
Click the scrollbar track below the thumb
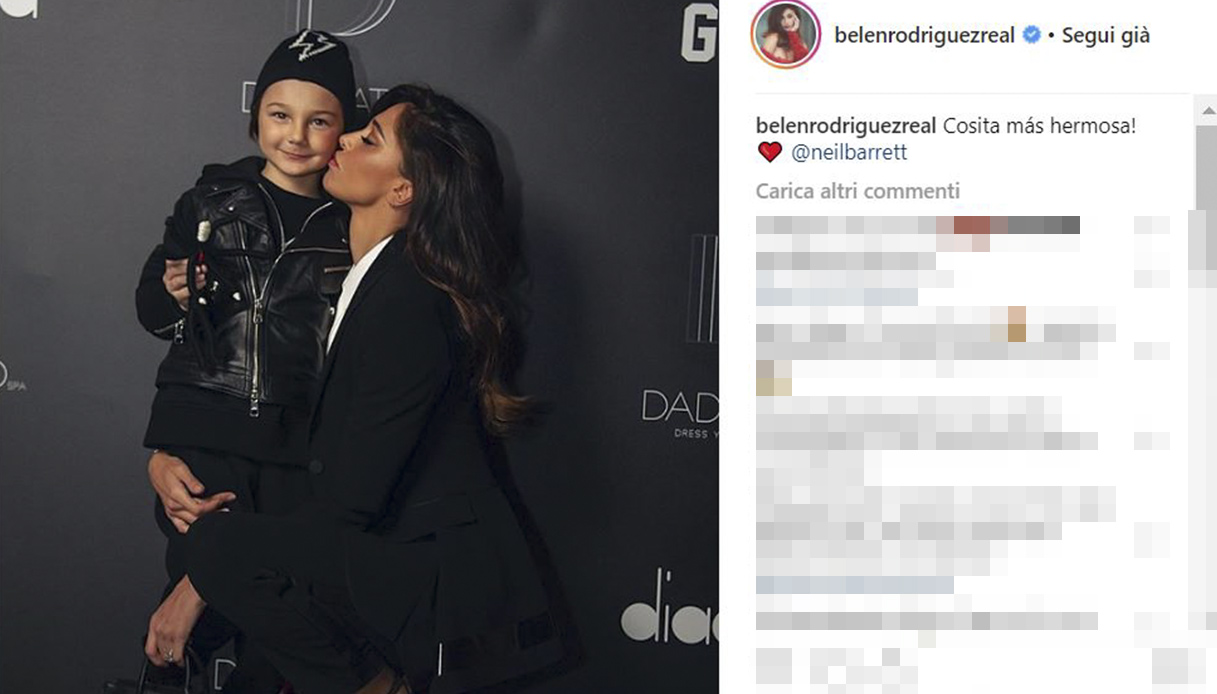coord(1206,450)
